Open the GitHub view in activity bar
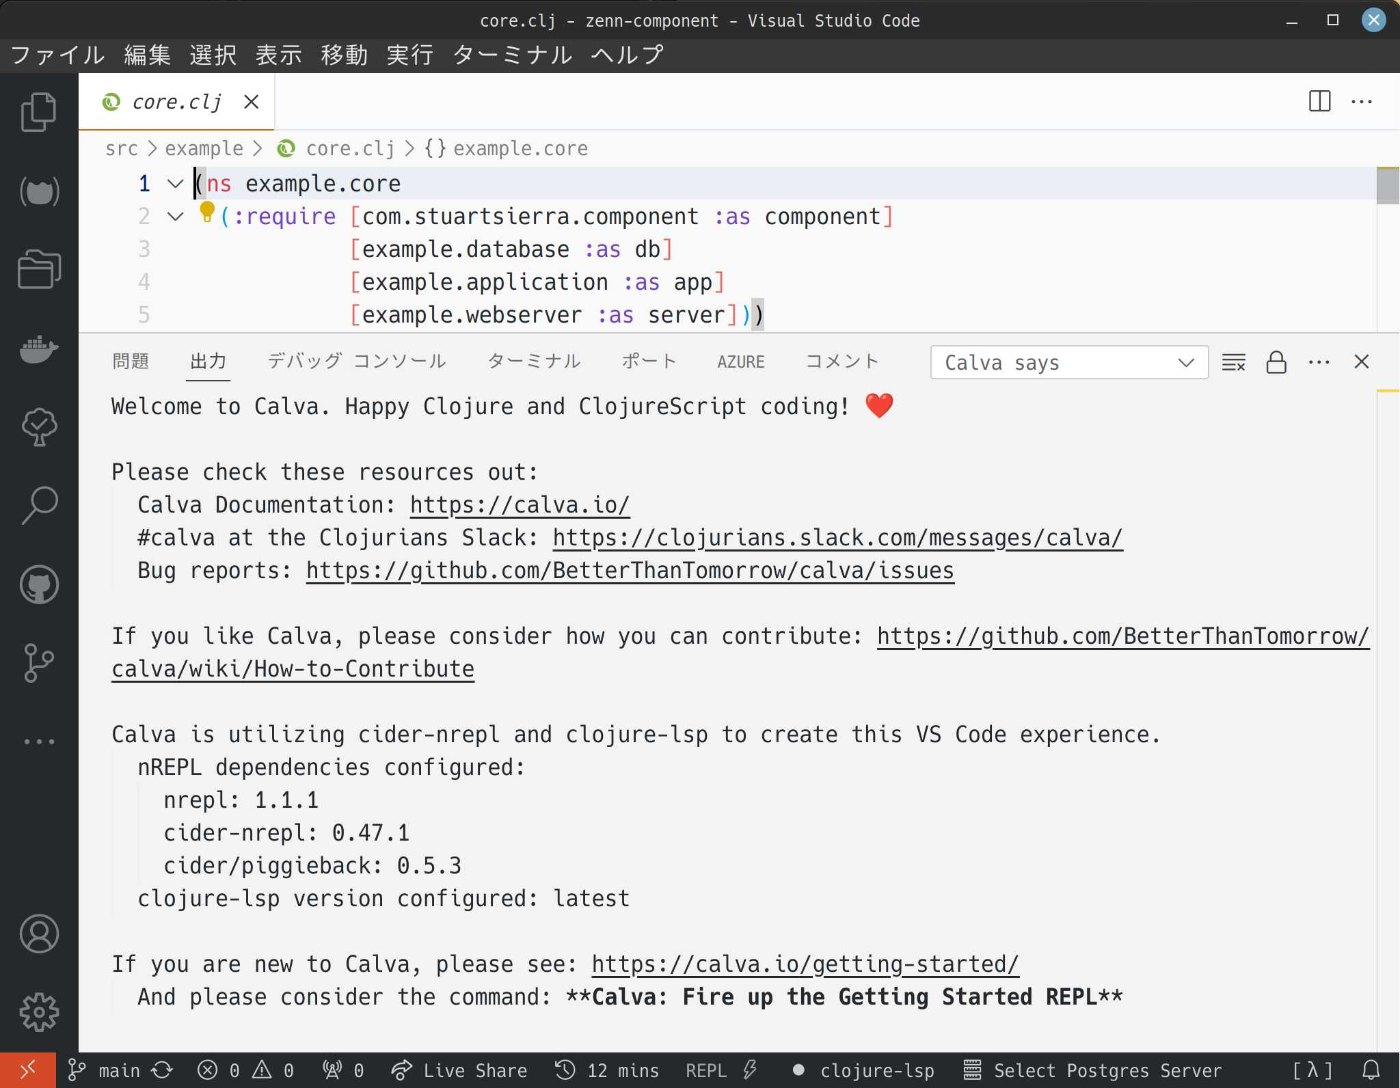1400x1088 pixels. [x=39, y=584]
